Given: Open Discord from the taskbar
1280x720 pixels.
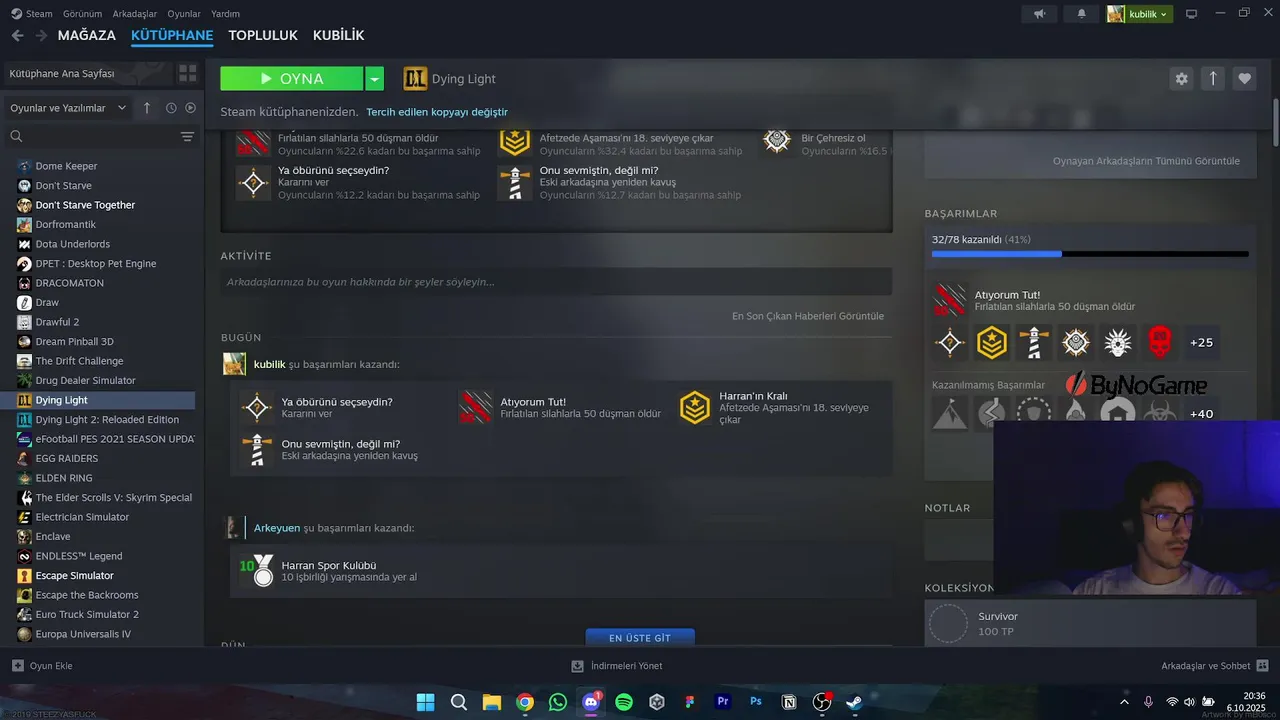Looking at the screenshot, I should pyautogui.click(x=591, y=702).
